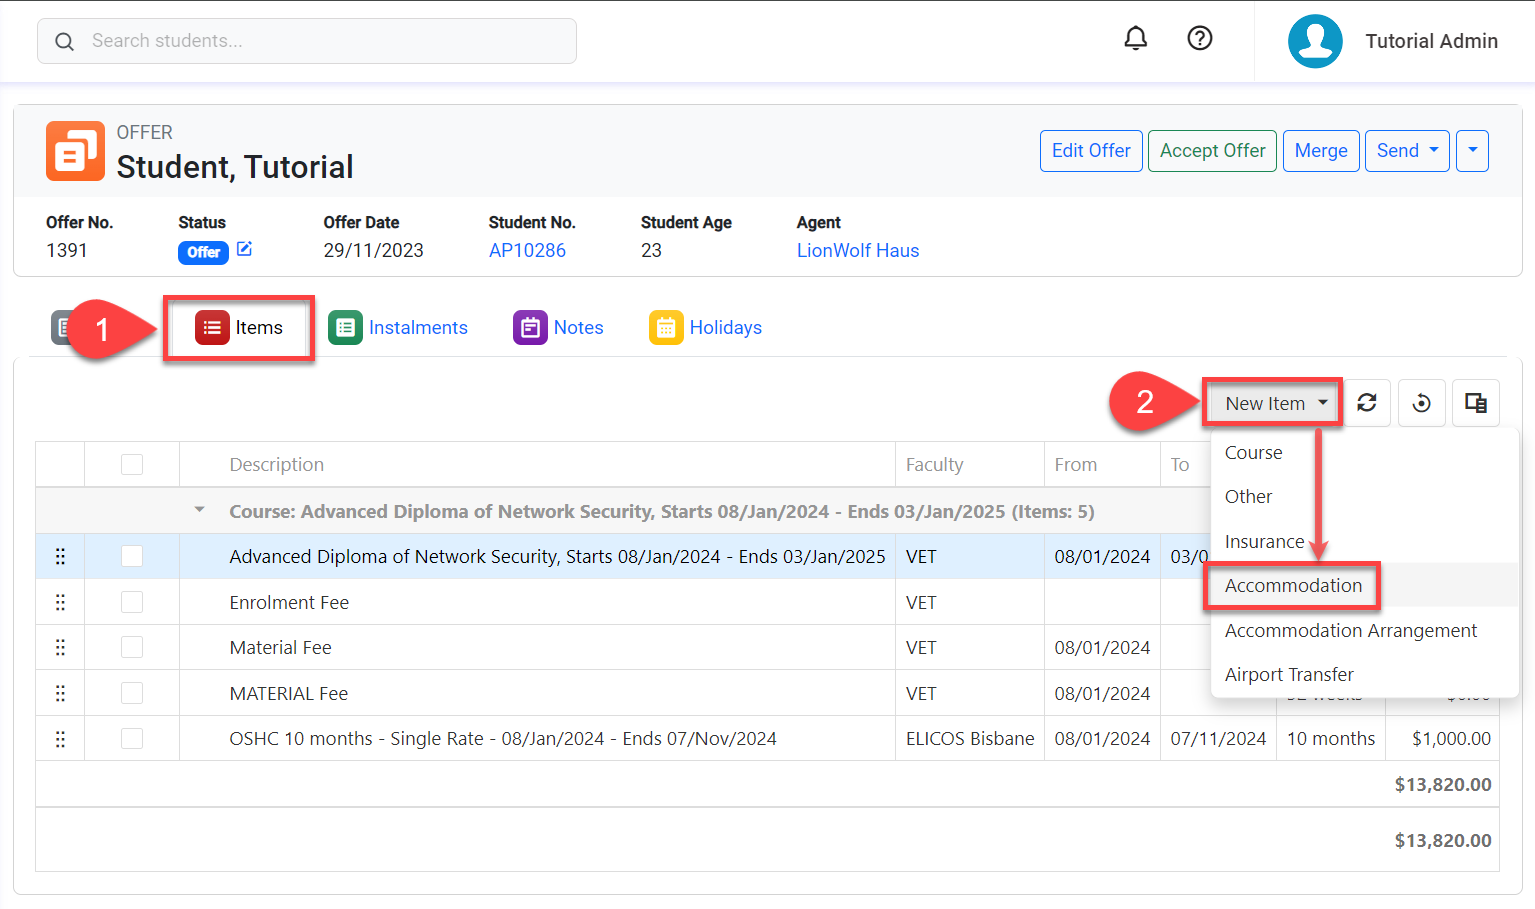This screenshot has height=909, width=1535.
Task: Open the extra actions caret dropdown
Action: click(1472, 151)
